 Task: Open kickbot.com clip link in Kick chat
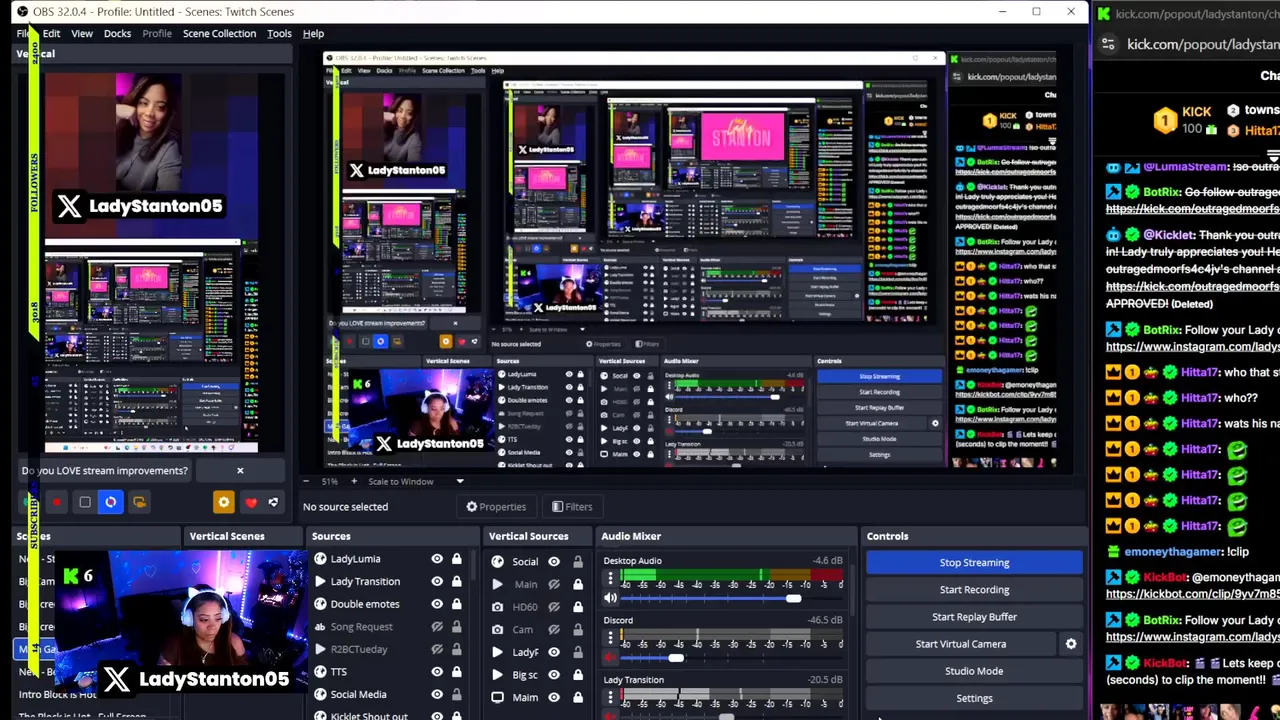pyautogui.click(x=1192, y=594)
